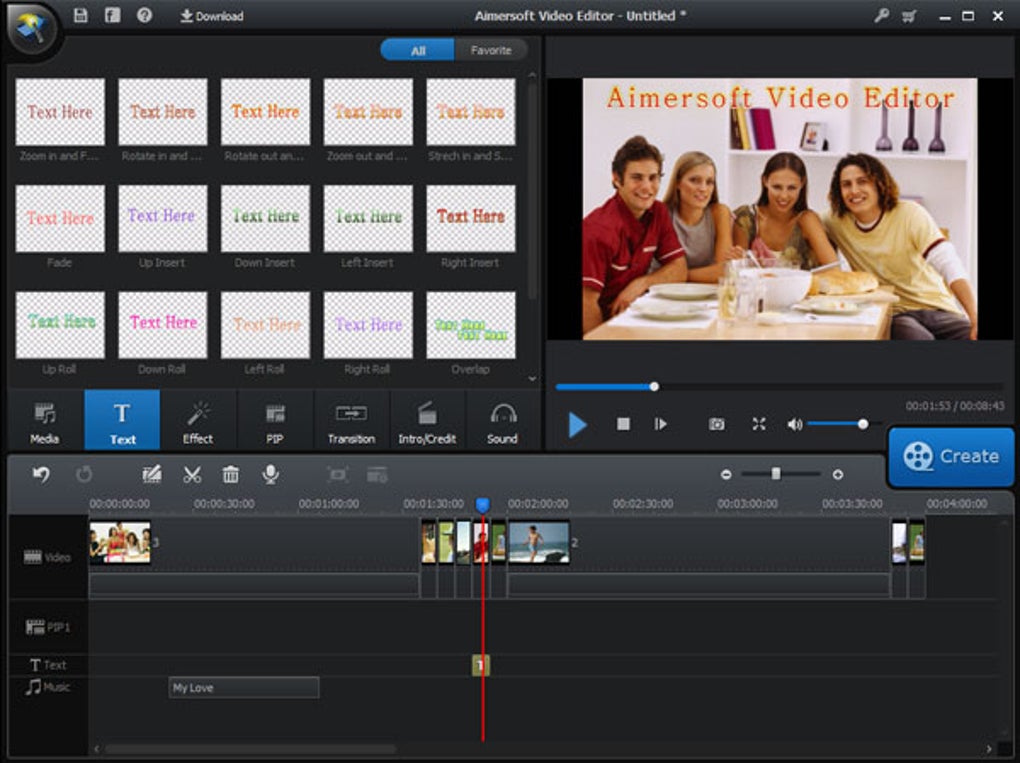Switch to the Favorite filter

pyautogui.click(x=490, y=50)
